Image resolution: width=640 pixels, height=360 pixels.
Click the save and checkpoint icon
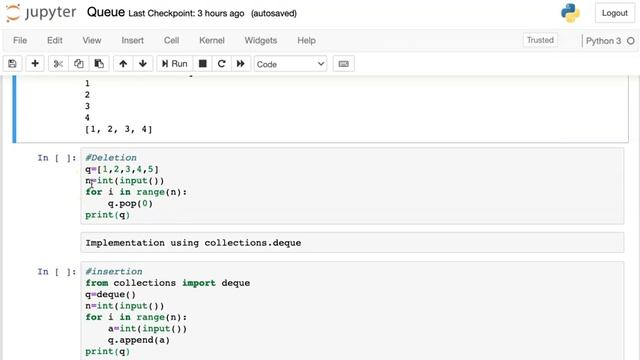(x=12, y=64)
